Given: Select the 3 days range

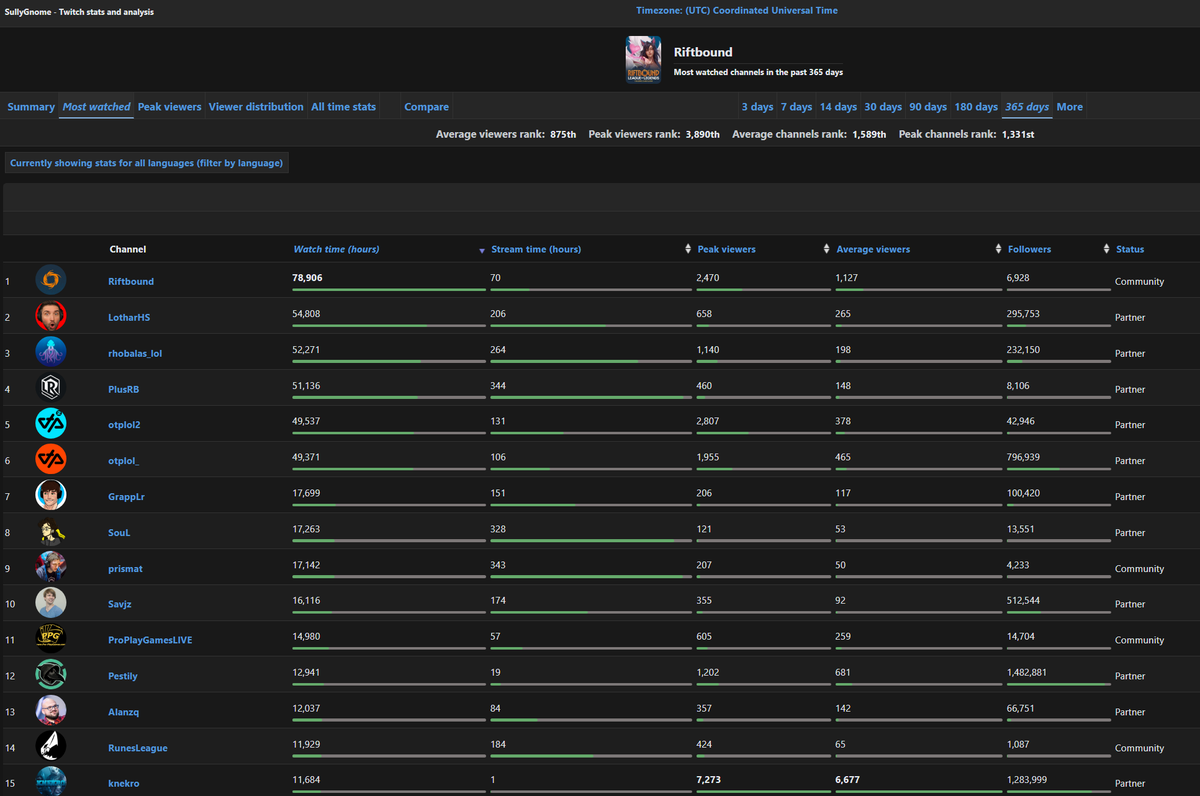Looking at the screenshot, I should pos(757,107).
